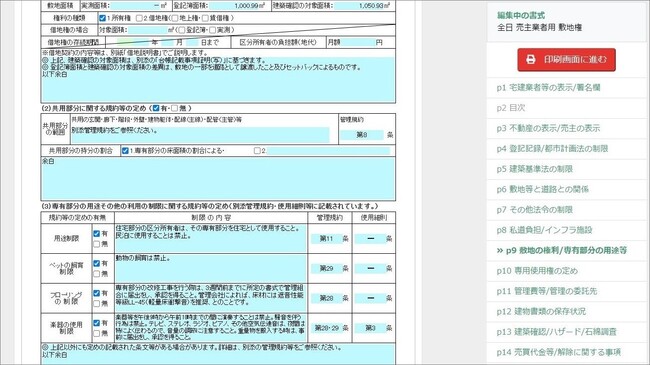Jump to p6 敷地等と道路との関係
This screenshot has width=650, height=365.
pos(542,189)
